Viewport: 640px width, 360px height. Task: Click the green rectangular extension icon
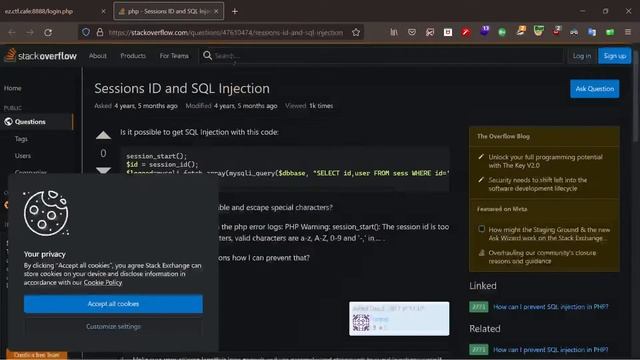pos(610,32)
